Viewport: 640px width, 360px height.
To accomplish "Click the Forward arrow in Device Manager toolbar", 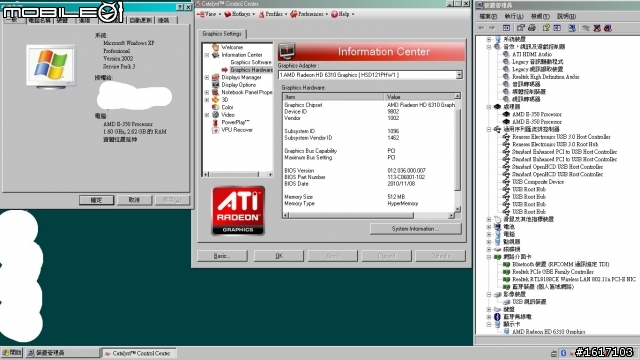I will [x=492, y=28].
